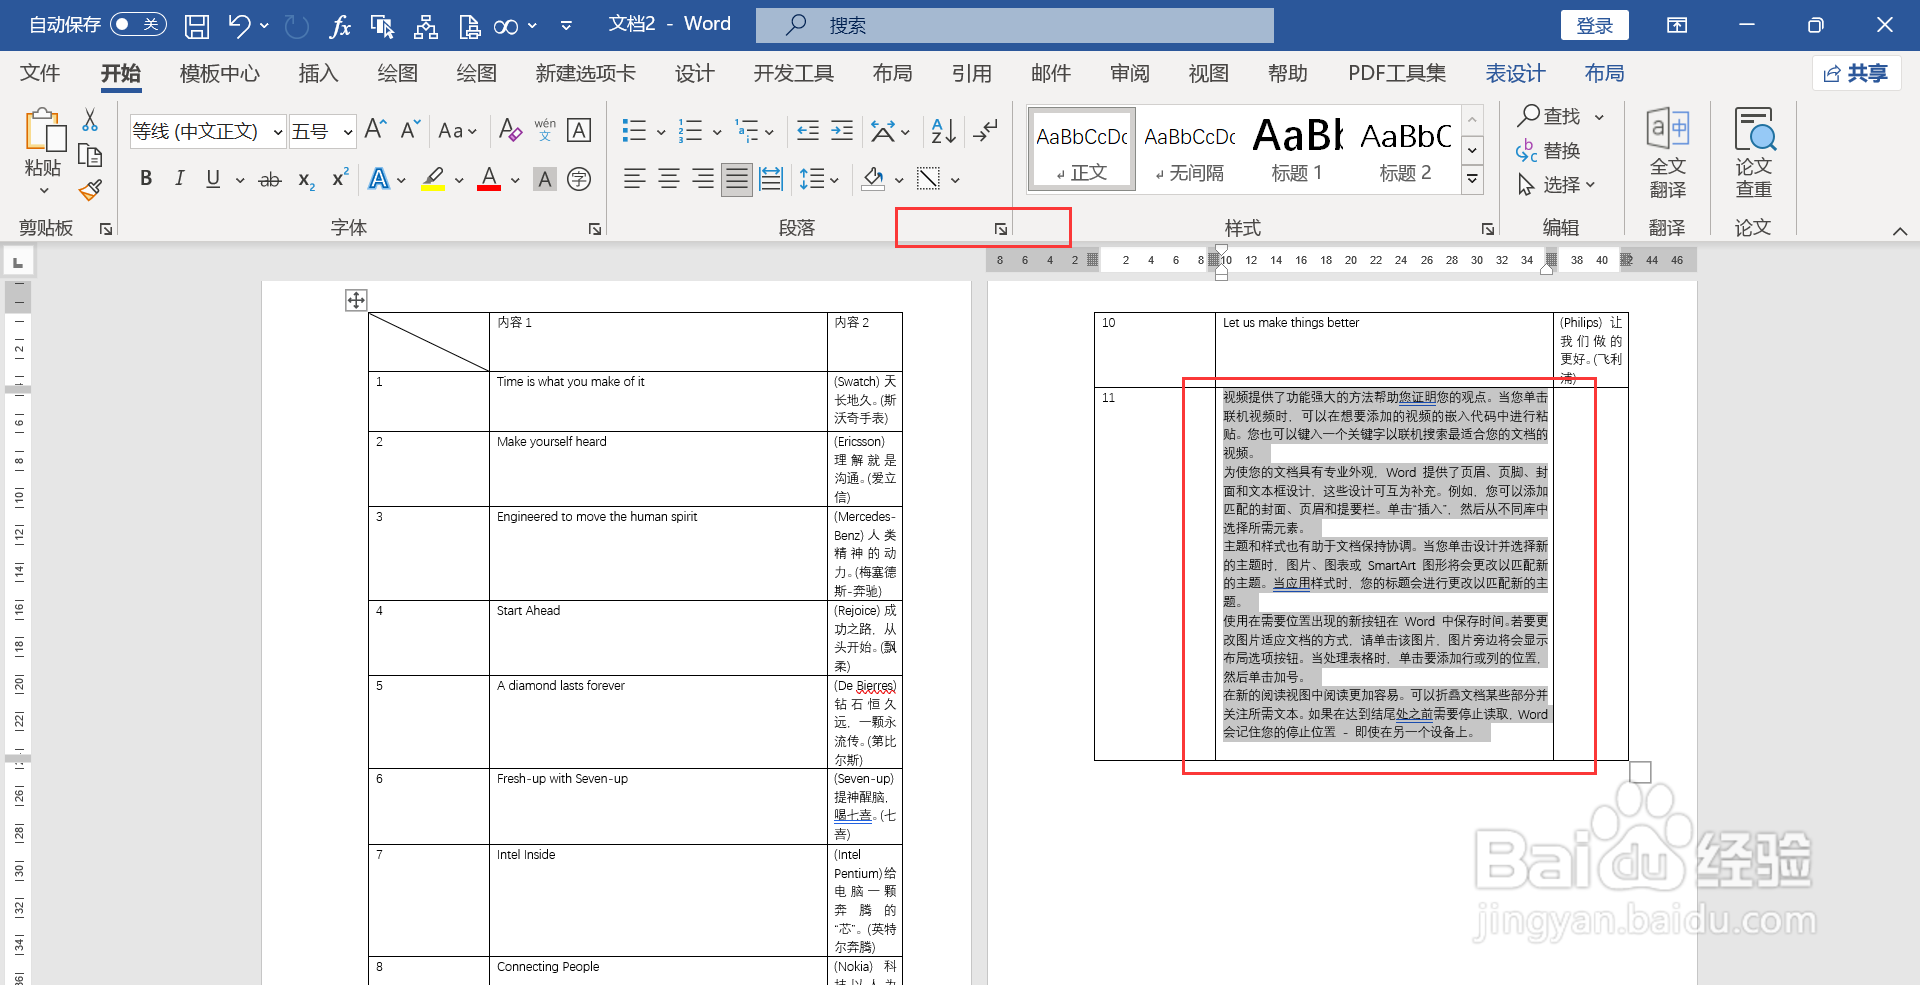Click the 查找 Find button

1551,116
